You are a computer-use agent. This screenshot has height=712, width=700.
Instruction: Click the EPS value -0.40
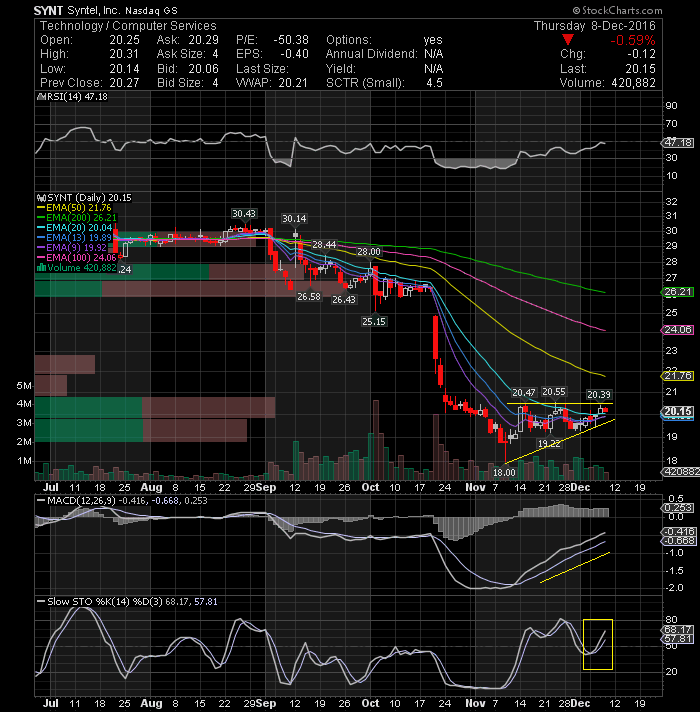(x=294, y=54)
